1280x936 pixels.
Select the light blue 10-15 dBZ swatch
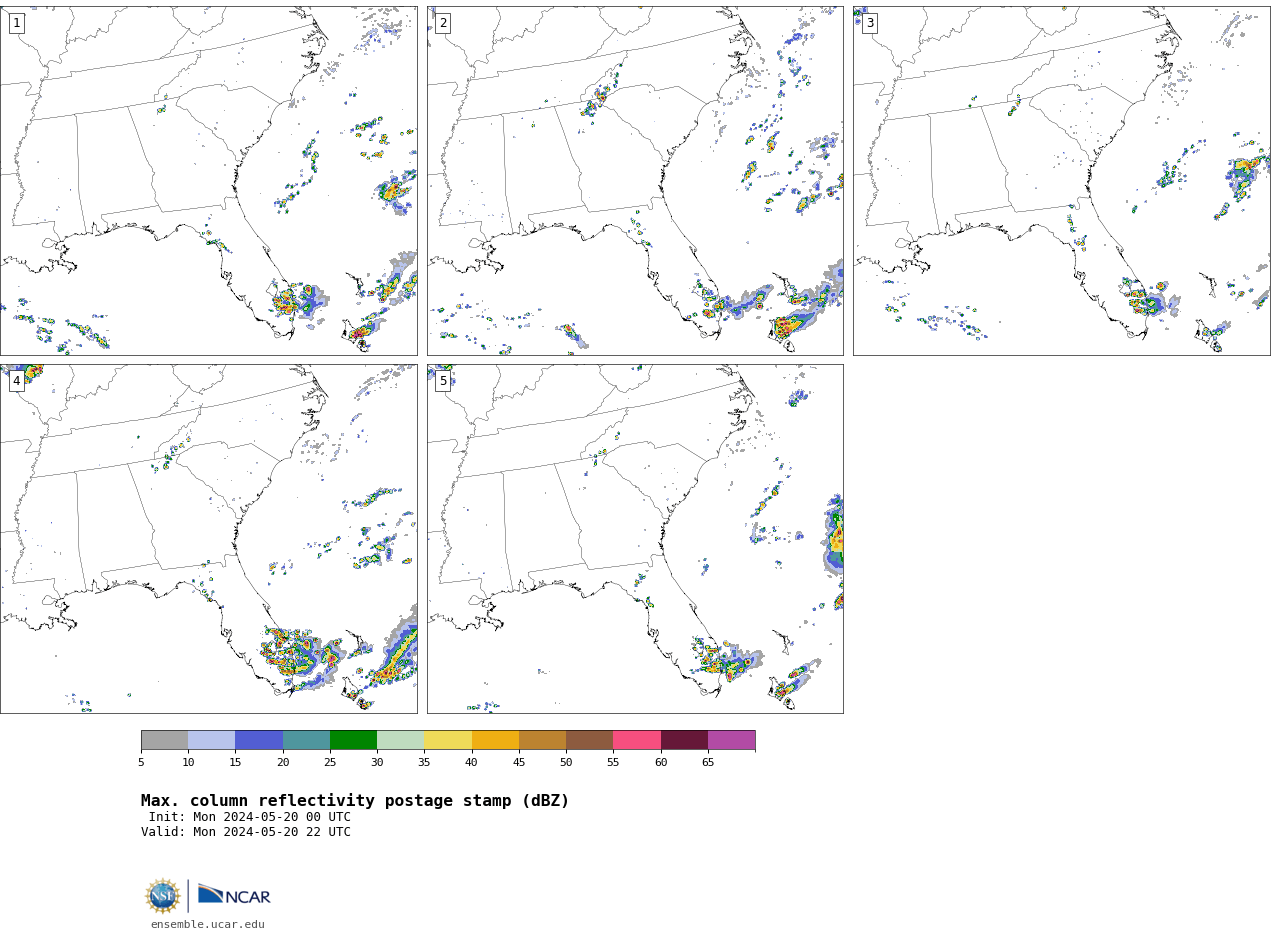[212, 740]
